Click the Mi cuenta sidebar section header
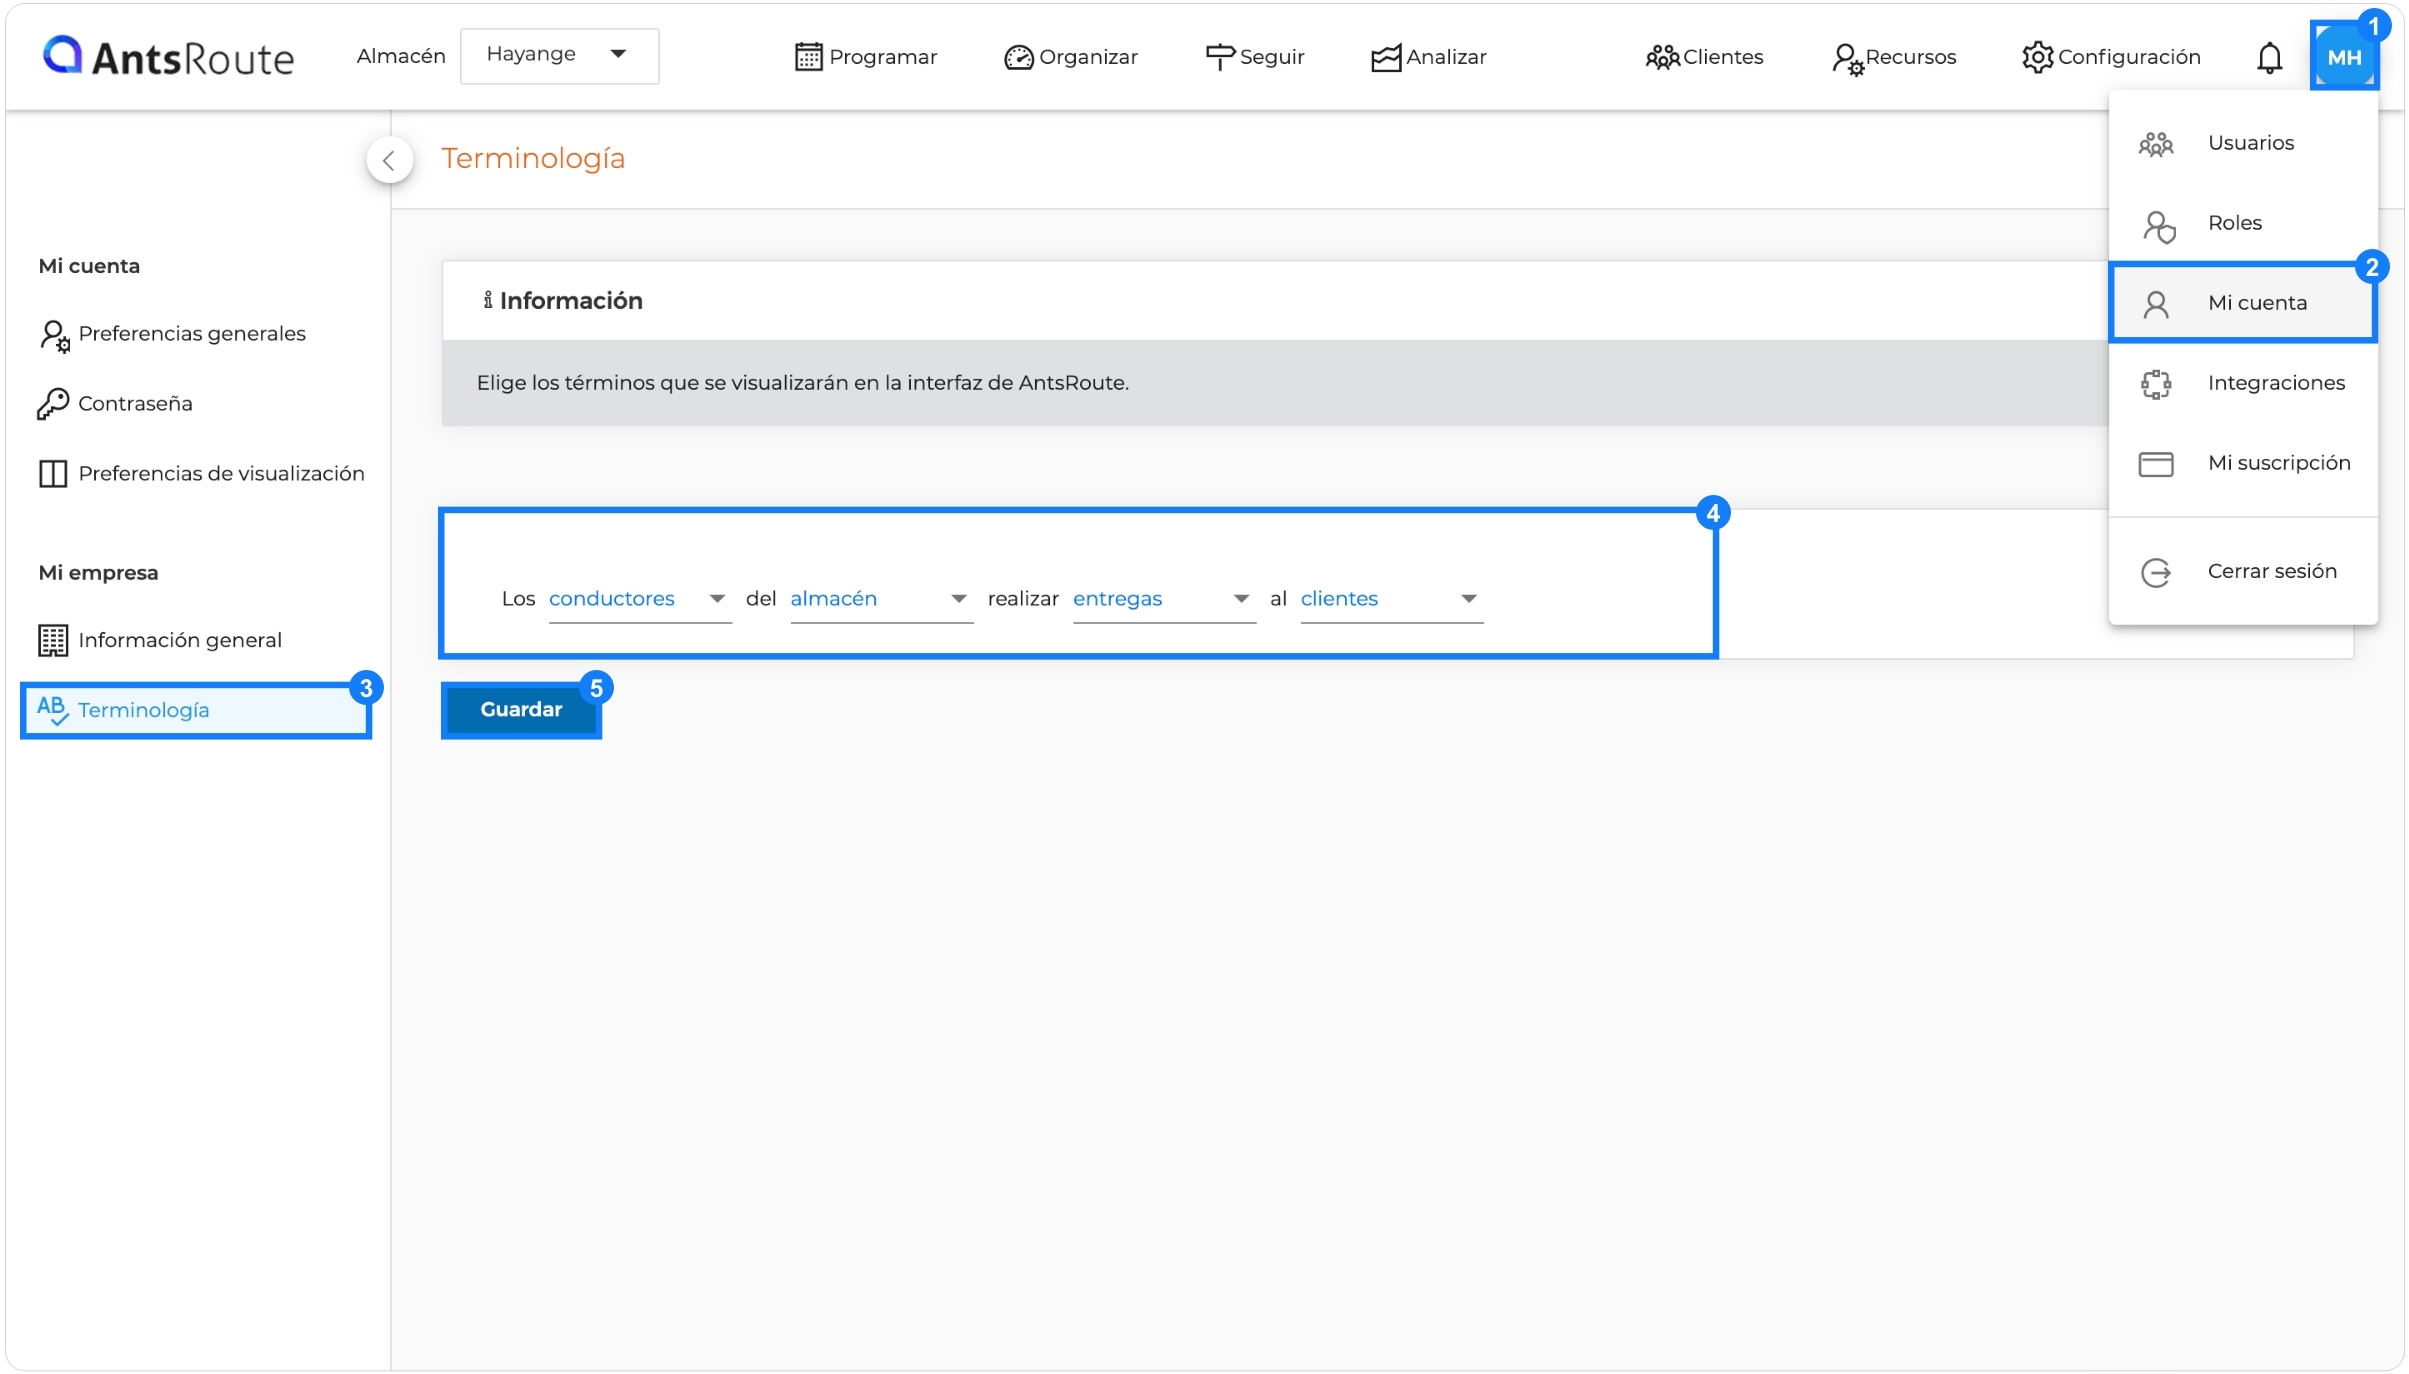The width and height of the screenshot is (2409, 1374). [x=89, y=266]
